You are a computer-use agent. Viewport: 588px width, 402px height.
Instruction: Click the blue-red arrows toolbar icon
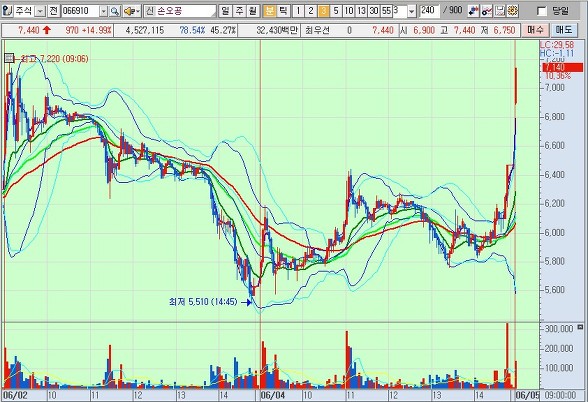[x=474, y=11]
